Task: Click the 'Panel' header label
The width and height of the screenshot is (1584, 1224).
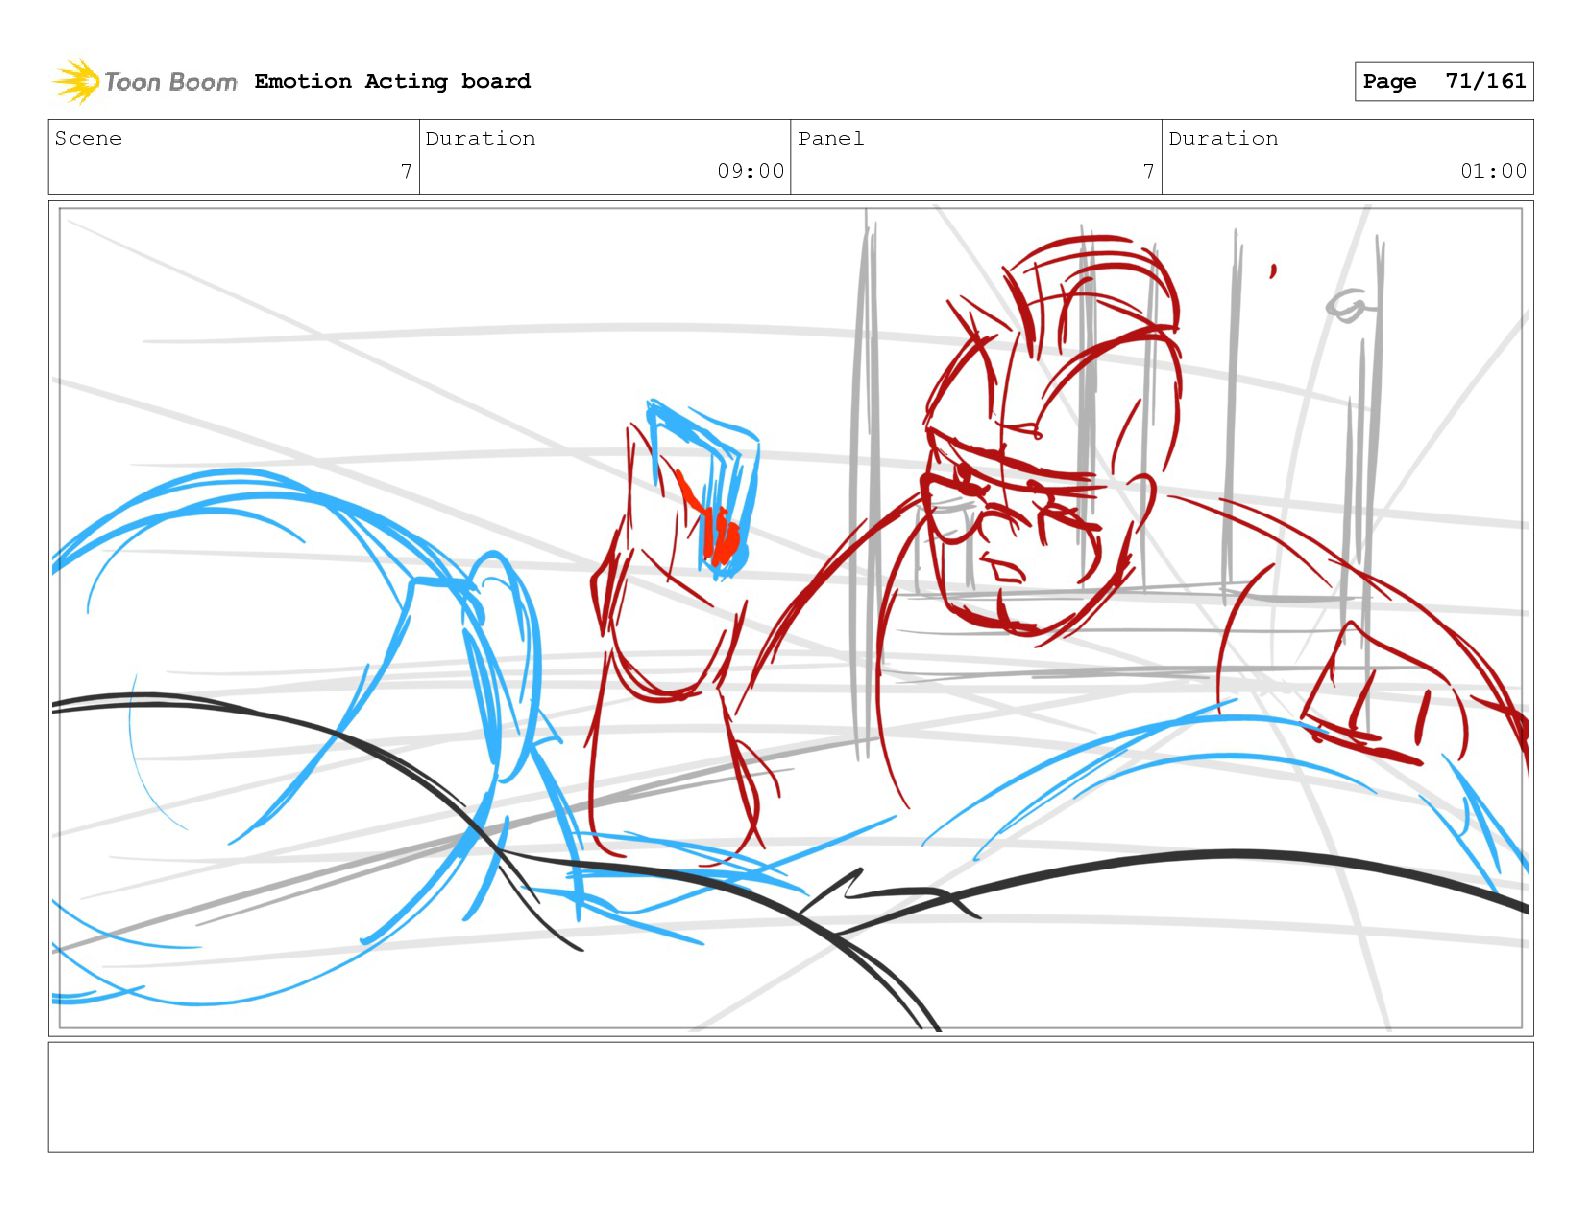Action: [x=830, y=138]
